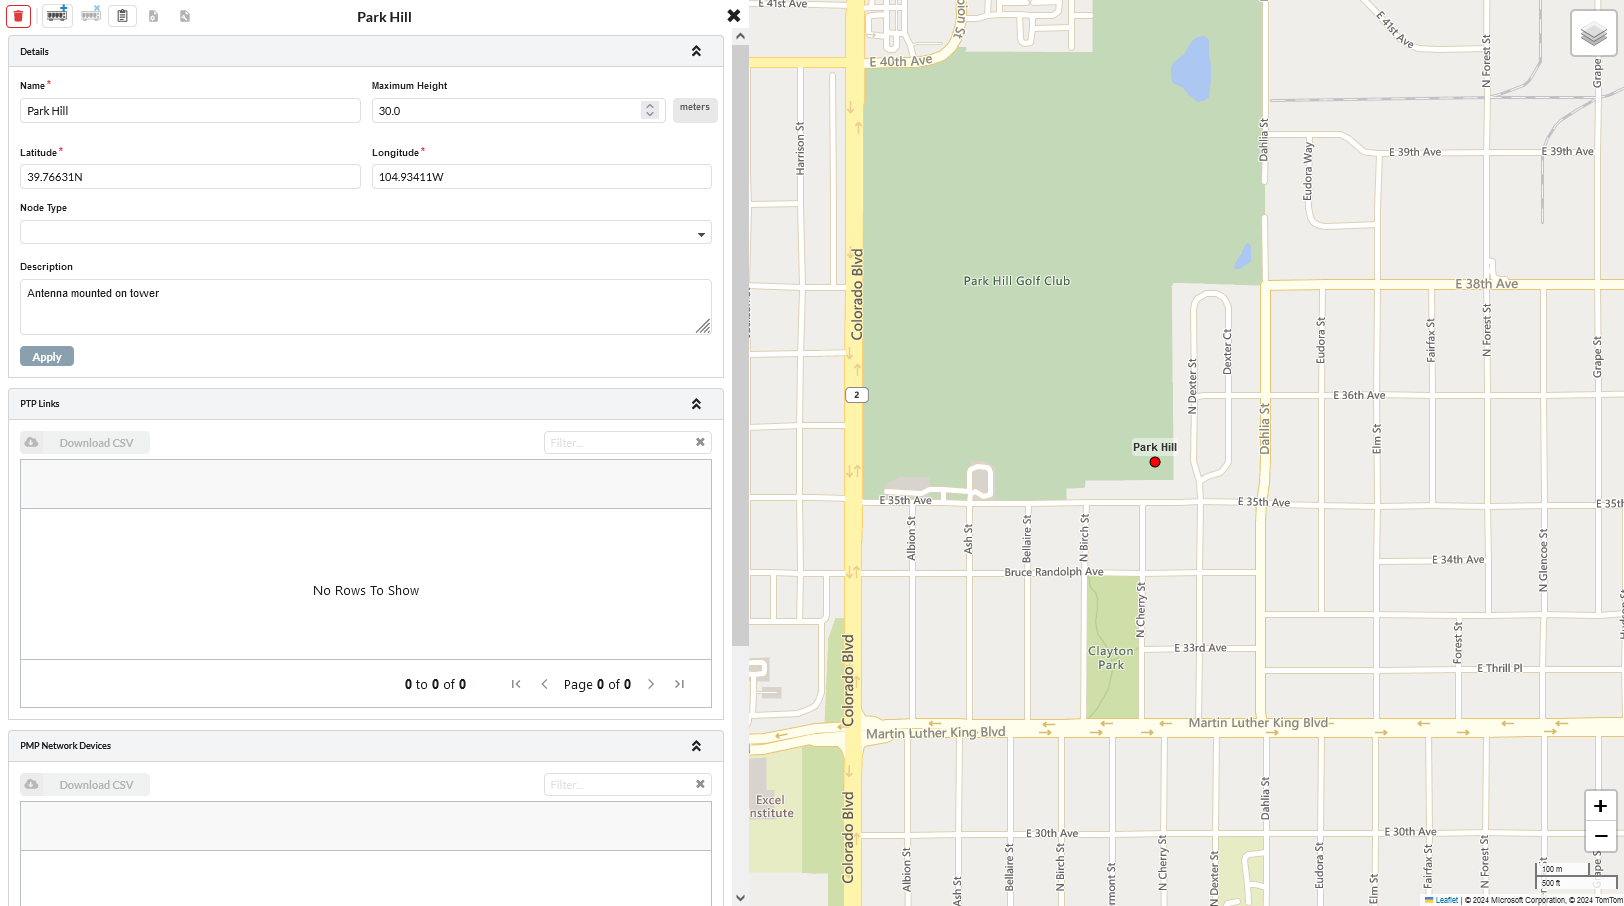Download CSV for PTP Links

[x=85, y=443]
